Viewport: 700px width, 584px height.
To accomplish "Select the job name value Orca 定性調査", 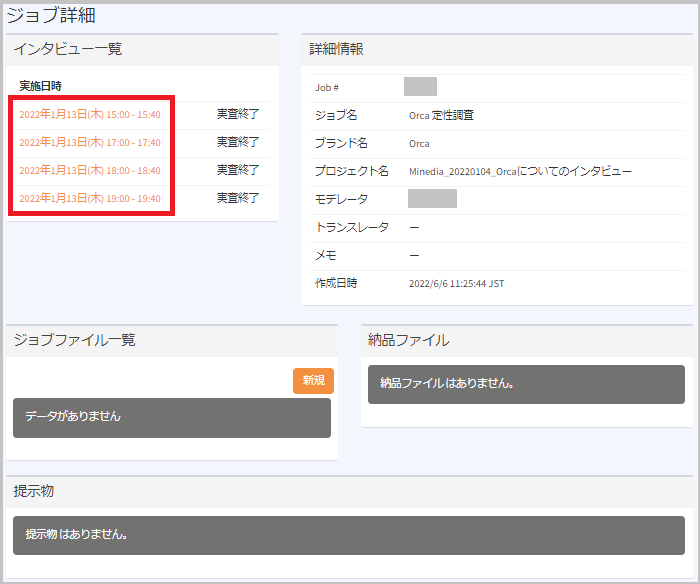I will (441, 115).
